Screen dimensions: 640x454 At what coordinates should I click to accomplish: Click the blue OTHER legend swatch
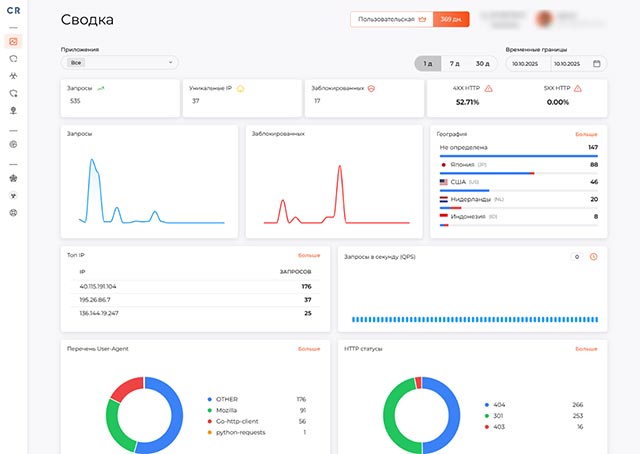[x=209, y=399]
